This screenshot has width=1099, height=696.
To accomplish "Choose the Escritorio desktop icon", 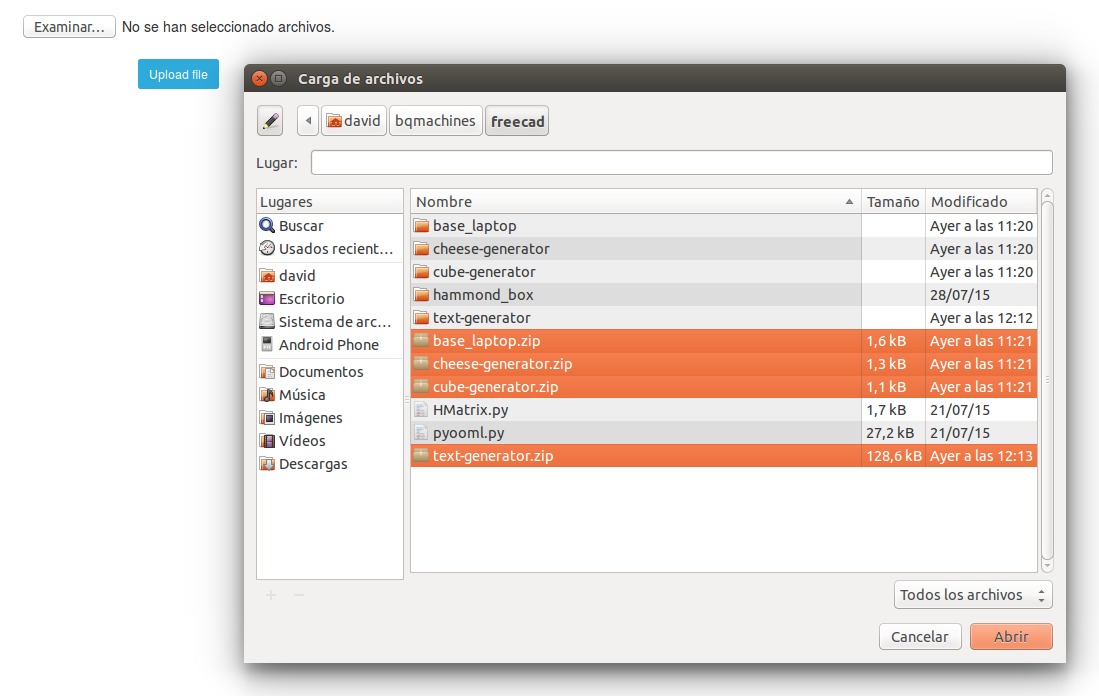I will tap(267, 299).
